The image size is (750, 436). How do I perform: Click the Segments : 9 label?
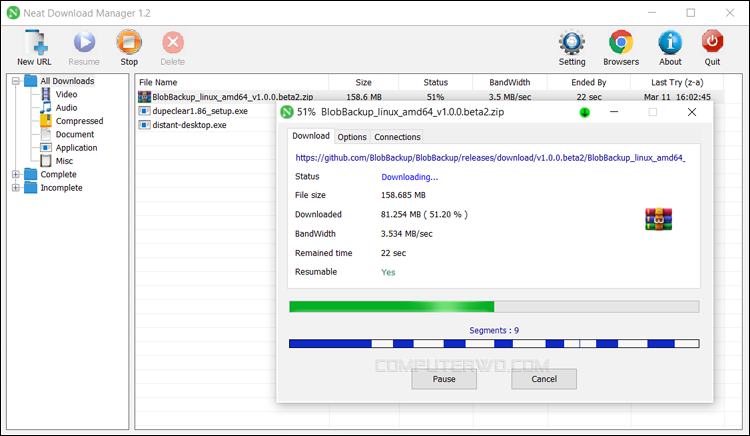pos(494,330)
